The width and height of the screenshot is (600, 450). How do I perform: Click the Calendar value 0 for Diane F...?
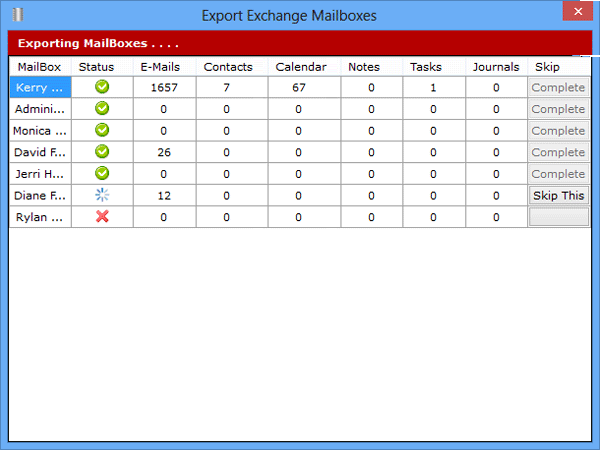click(x=298, y=196)
